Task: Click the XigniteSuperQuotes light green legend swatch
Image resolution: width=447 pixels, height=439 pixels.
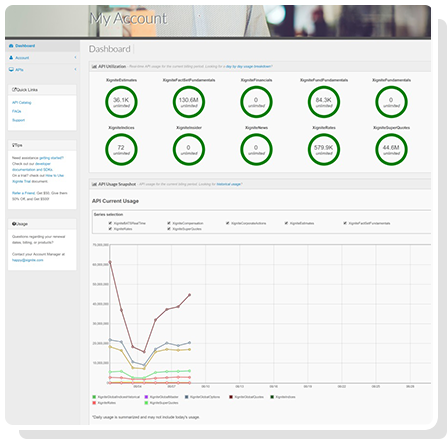Action: [x=146, y=403]
